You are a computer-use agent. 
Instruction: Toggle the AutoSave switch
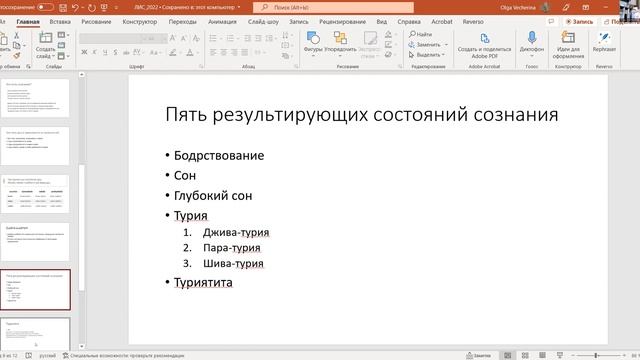point(45,7)
